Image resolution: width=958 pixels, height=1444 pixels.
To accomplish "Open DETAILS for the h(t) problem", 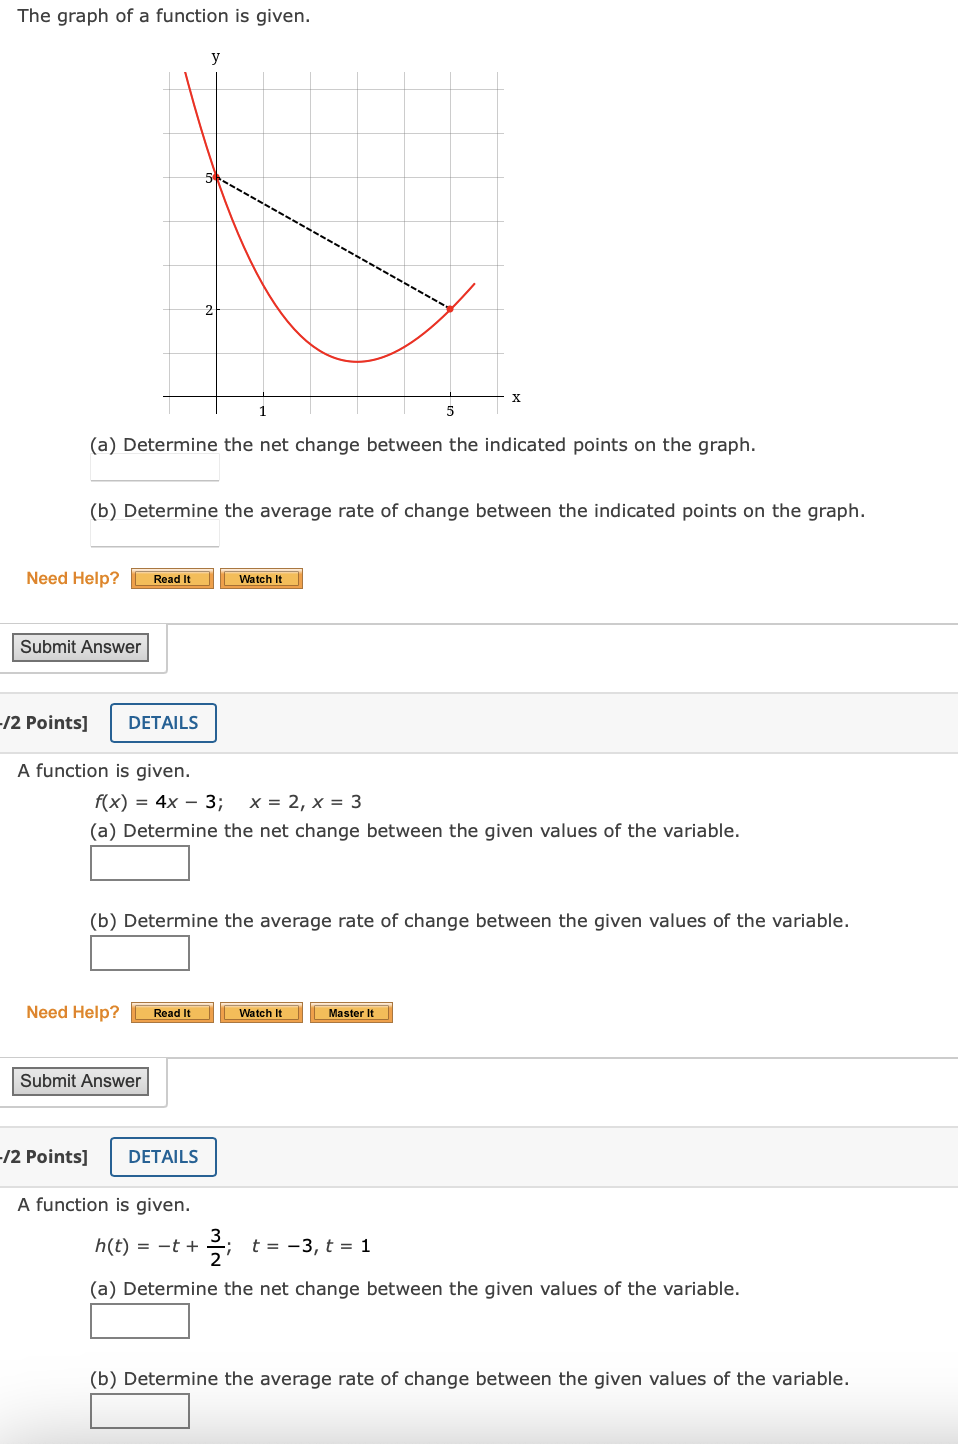I will [x=163, y=1156].
